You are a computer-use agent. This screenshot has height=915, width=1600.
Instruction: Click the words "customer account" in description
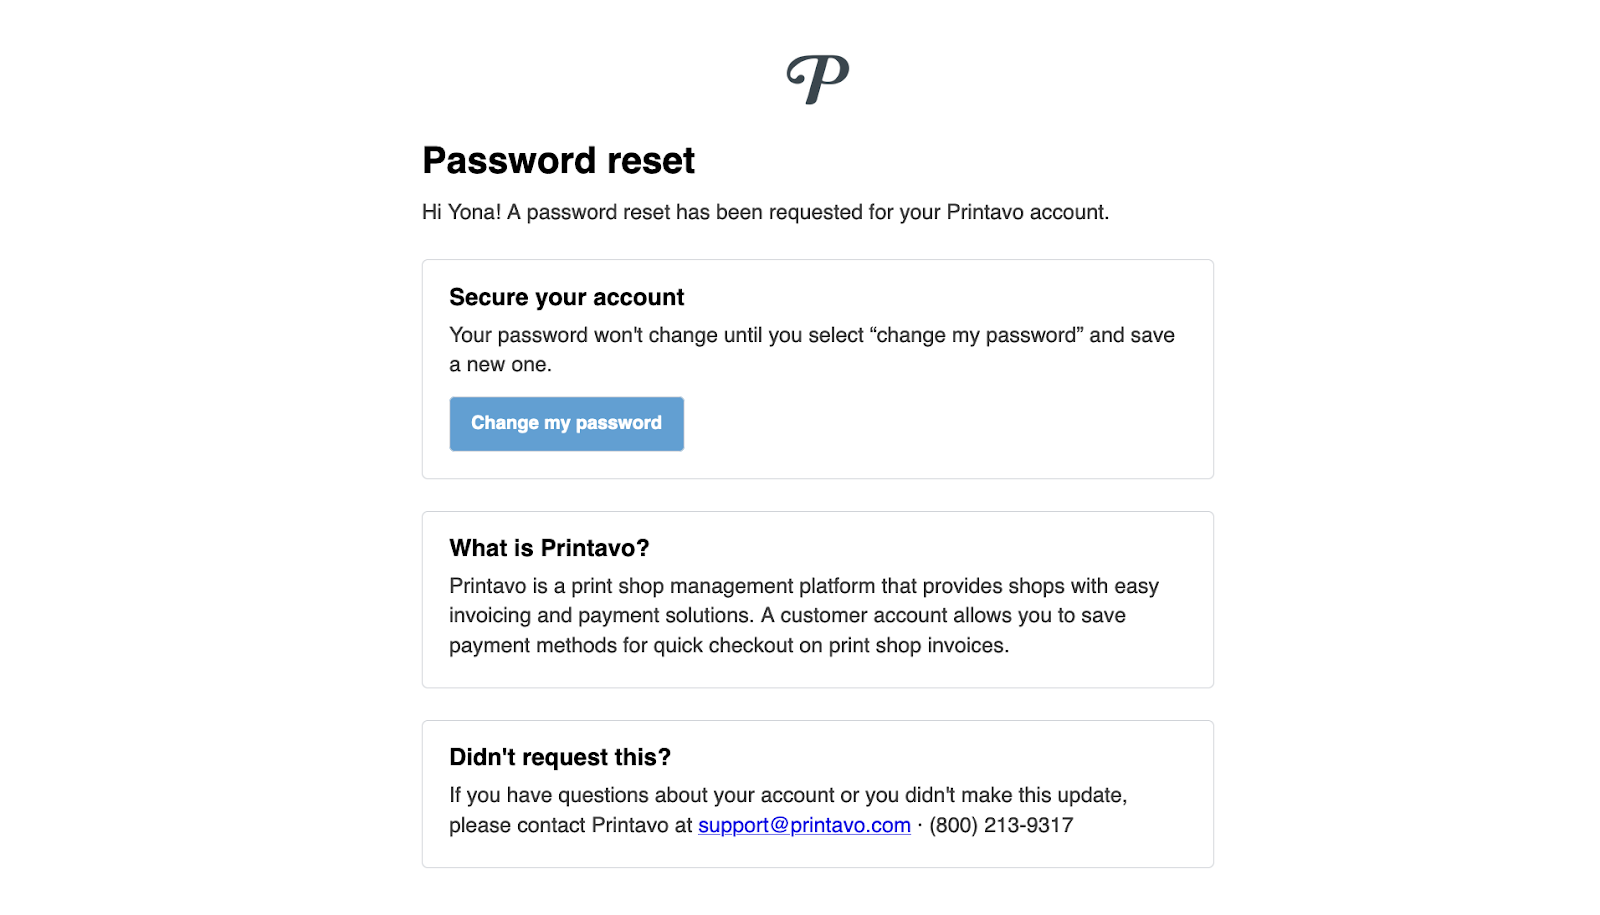(x=863, y=615)
